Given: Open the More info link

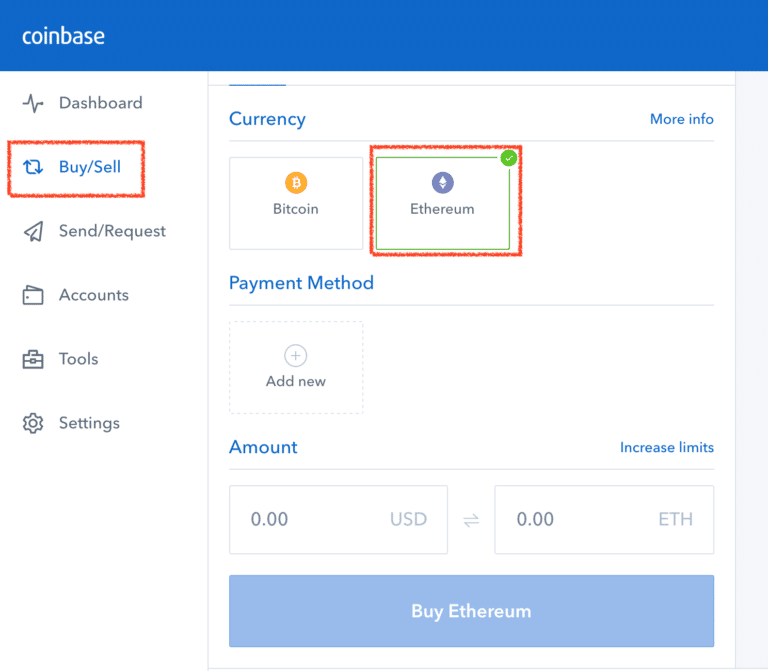Looking at the screenshot, I should coord(681,119).
